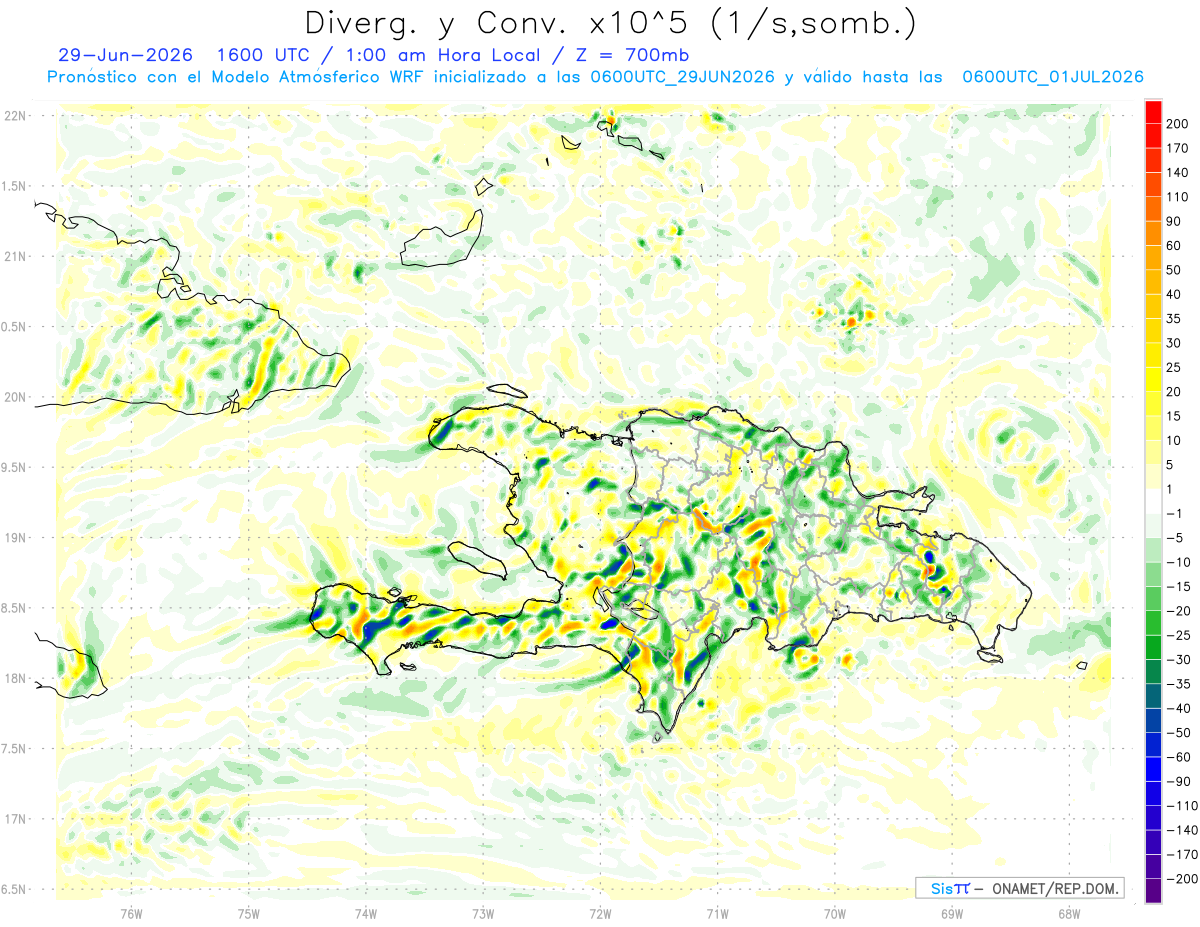Click the positive '90' color scale value
Viewport: 1200px width, 927px height.
click(1173, 221)
